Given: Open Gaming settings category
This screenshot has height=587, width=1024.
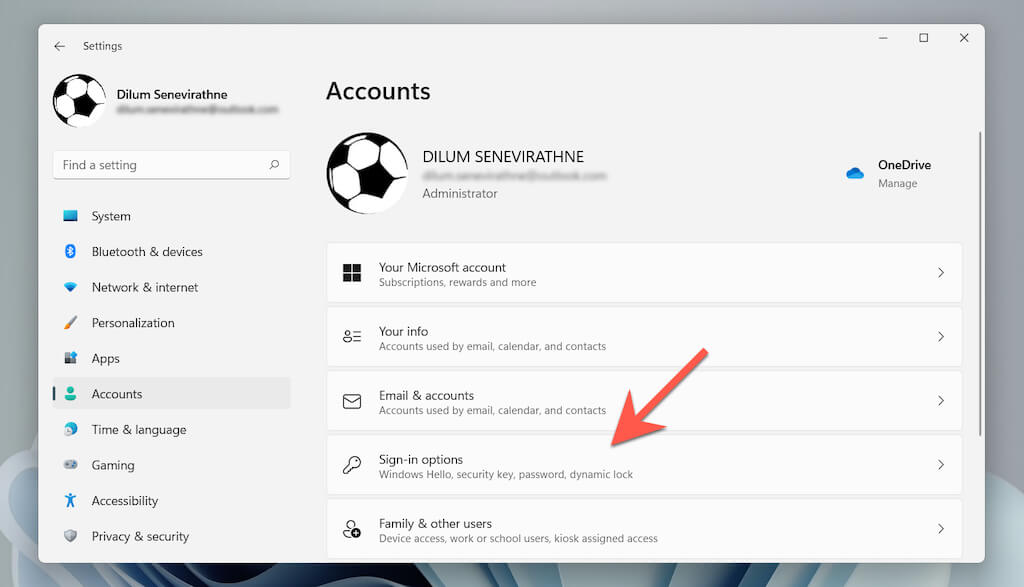Looking at the screenshot, I should (172, 465).
